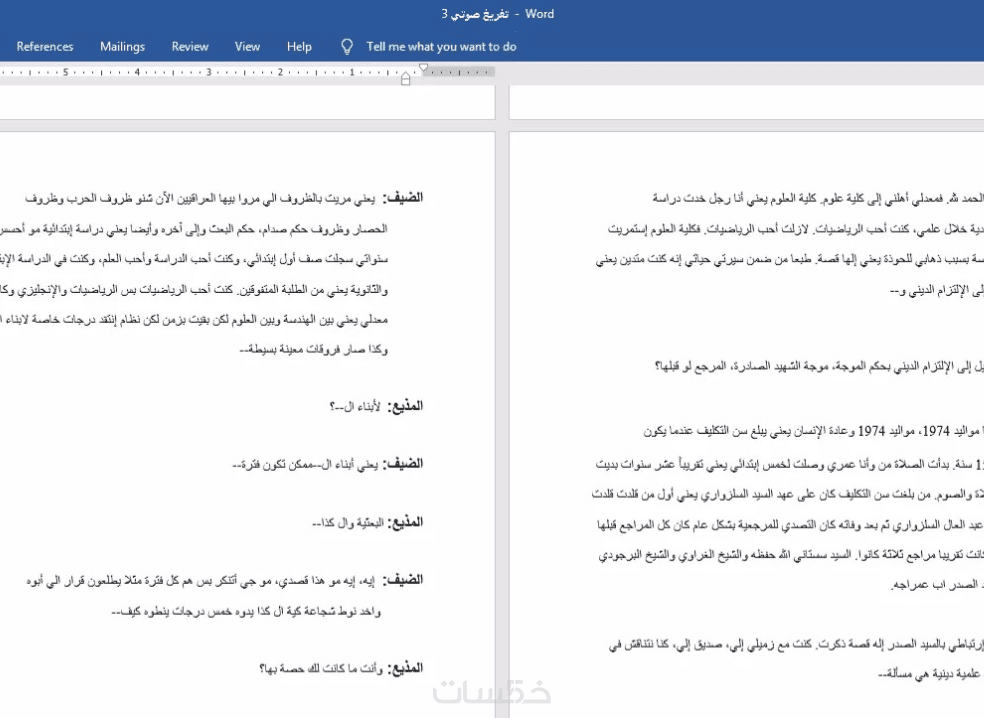Viewport: 984px width, 718px height.
Task: Select the hanging indent marker on ruler
Action: point(405,78)
